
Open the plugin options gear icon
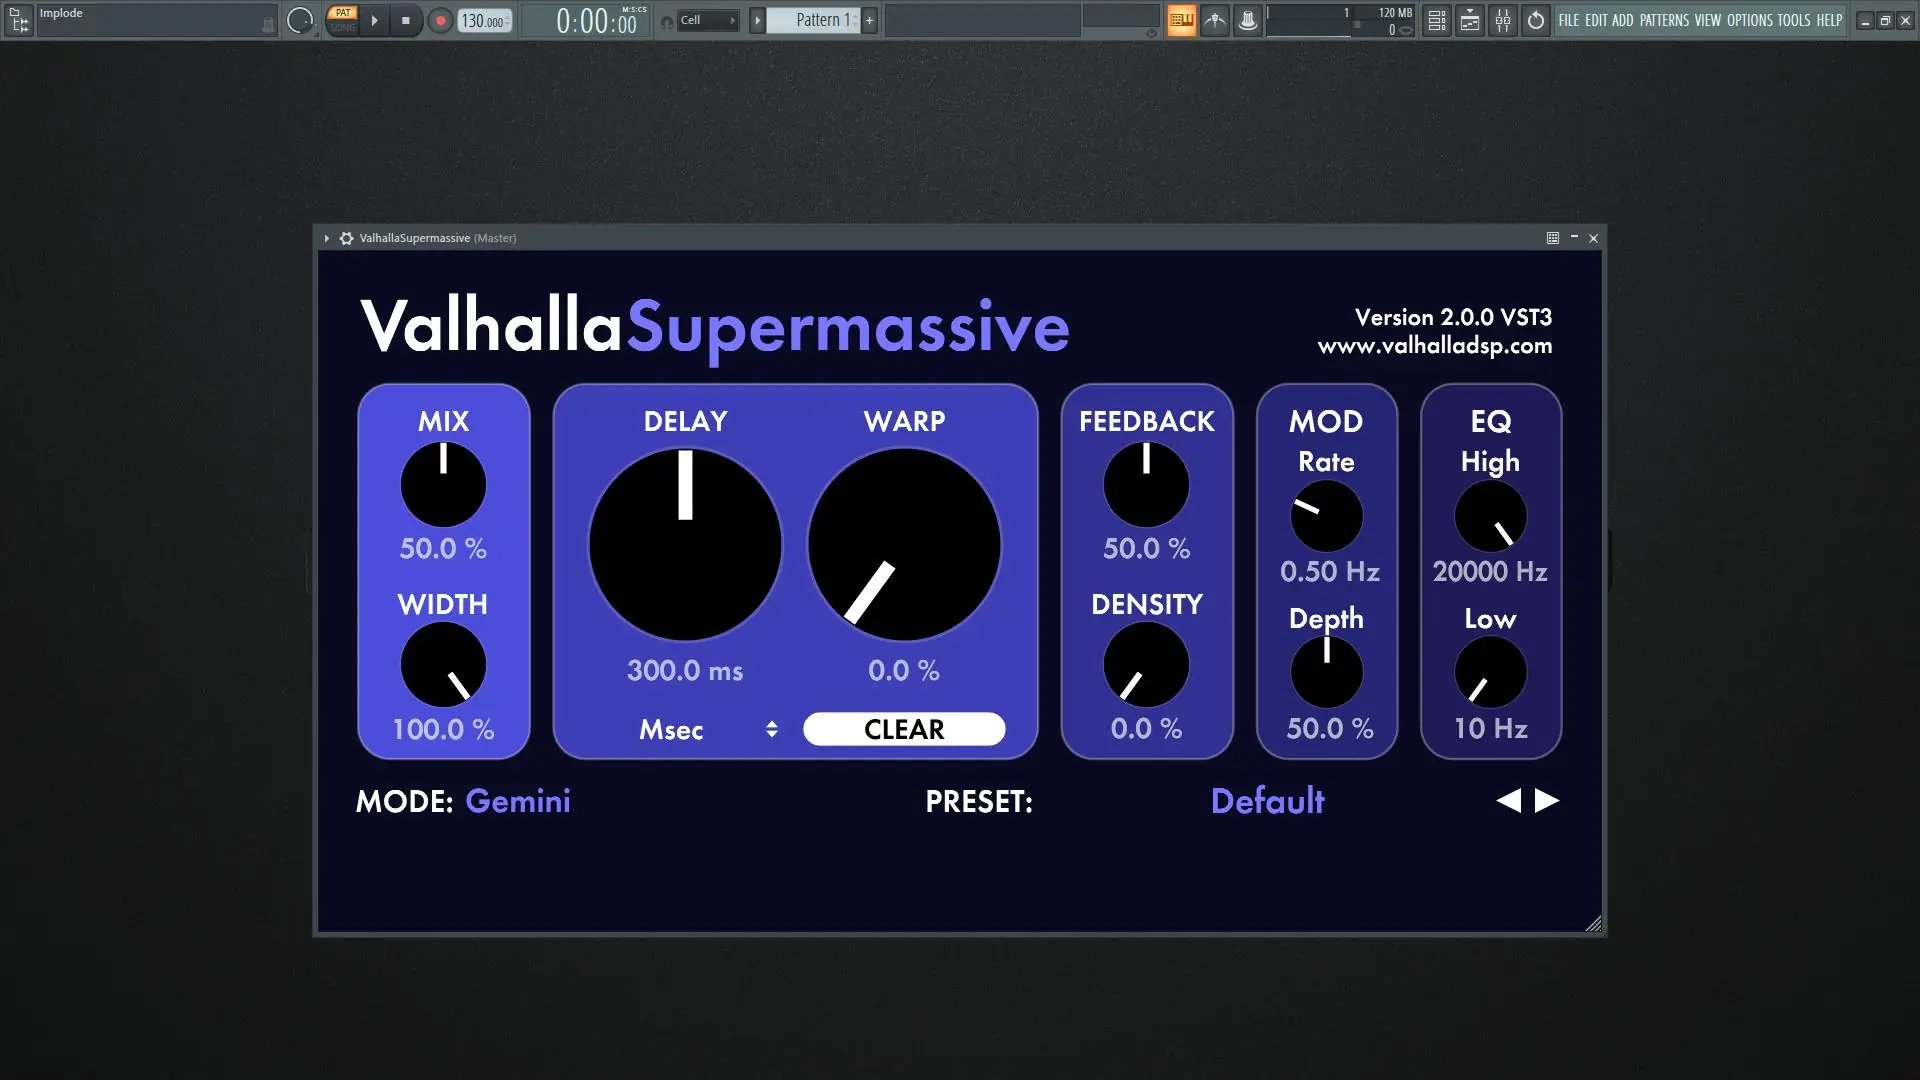[346, 238]
